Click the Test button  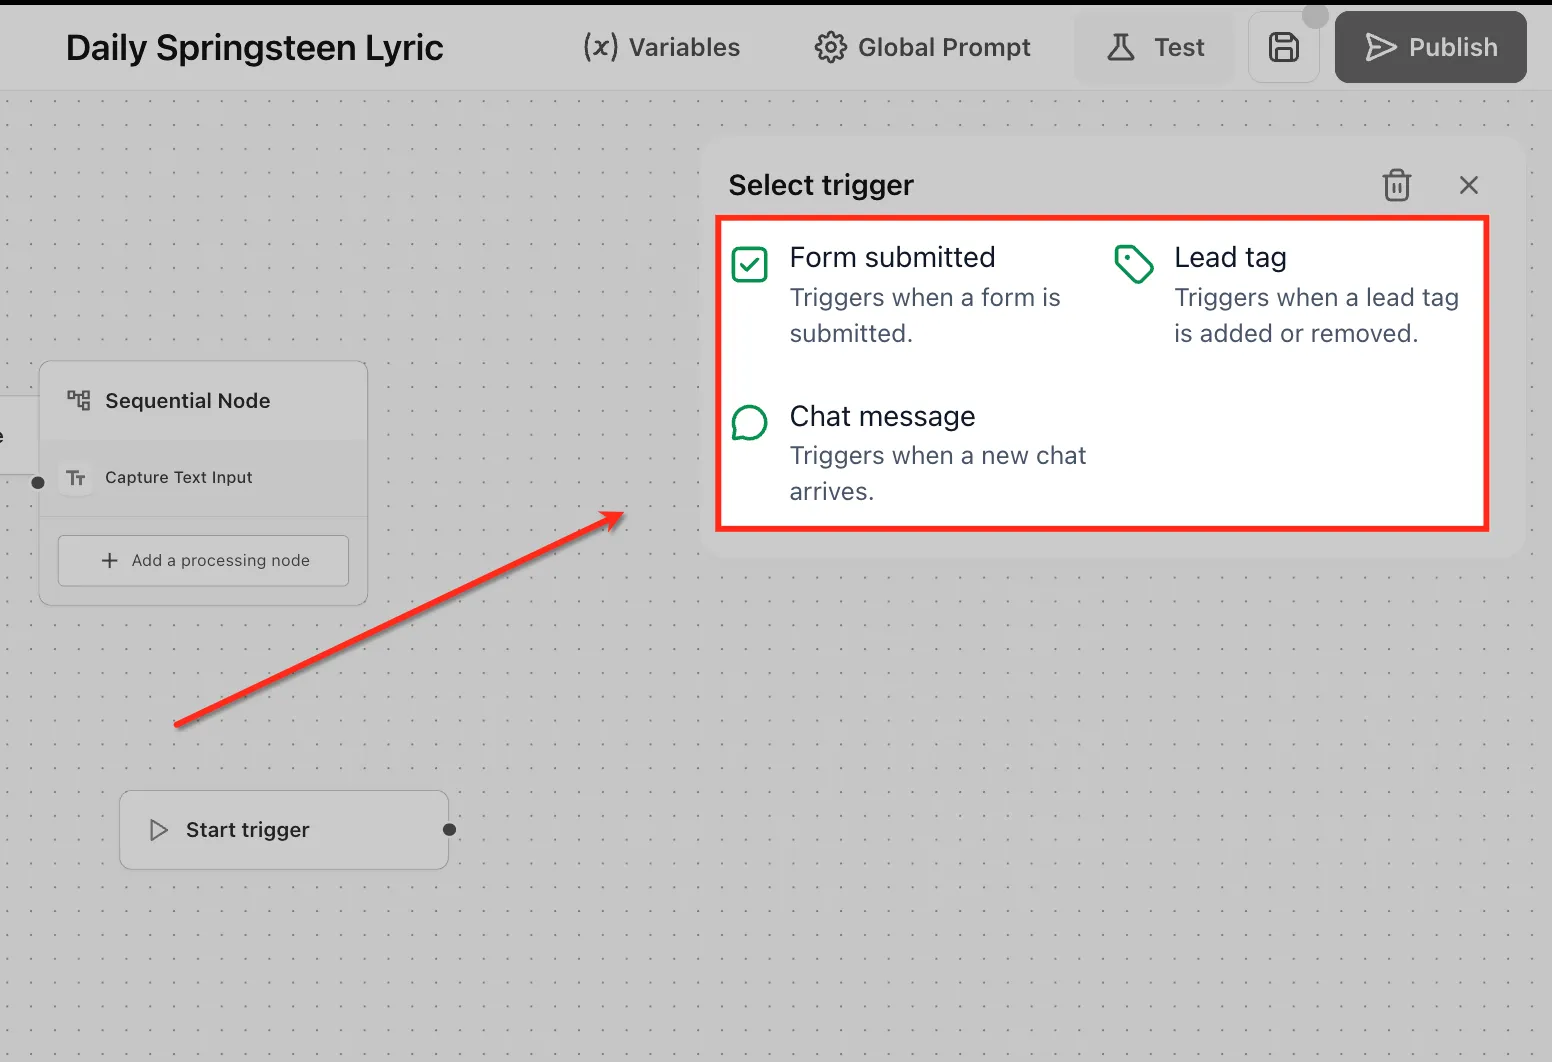click(1154, 47)
